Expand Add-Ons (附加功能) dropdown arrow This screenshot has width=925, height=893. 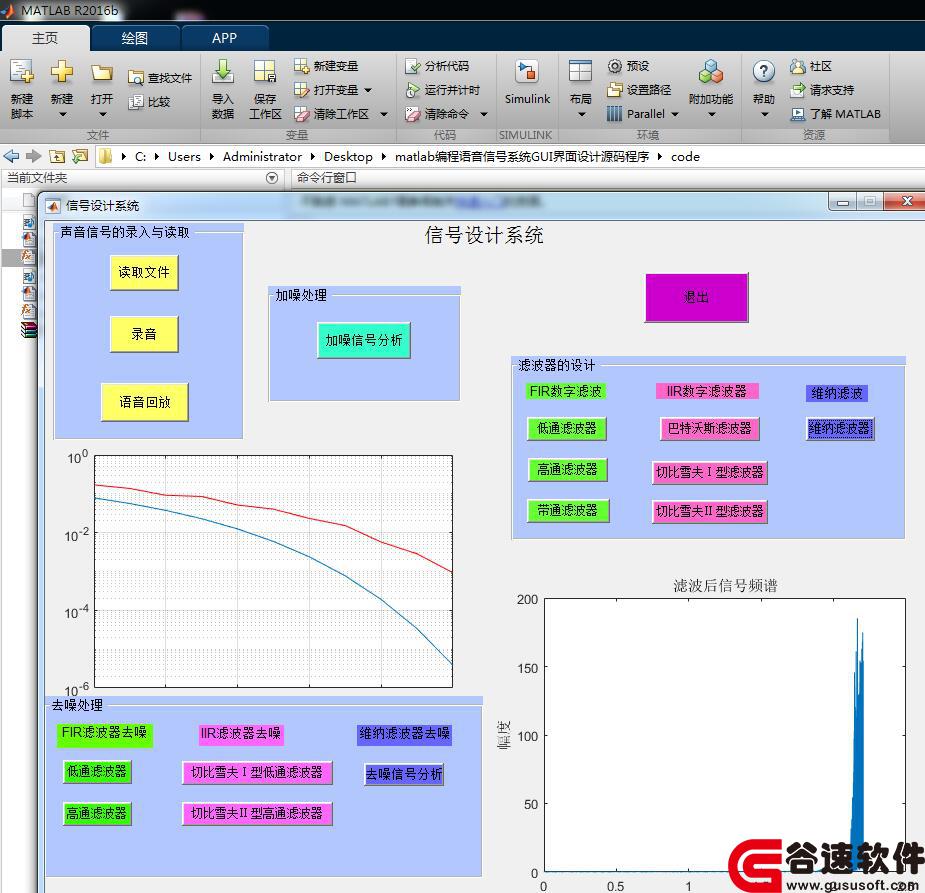click(711, 114)
